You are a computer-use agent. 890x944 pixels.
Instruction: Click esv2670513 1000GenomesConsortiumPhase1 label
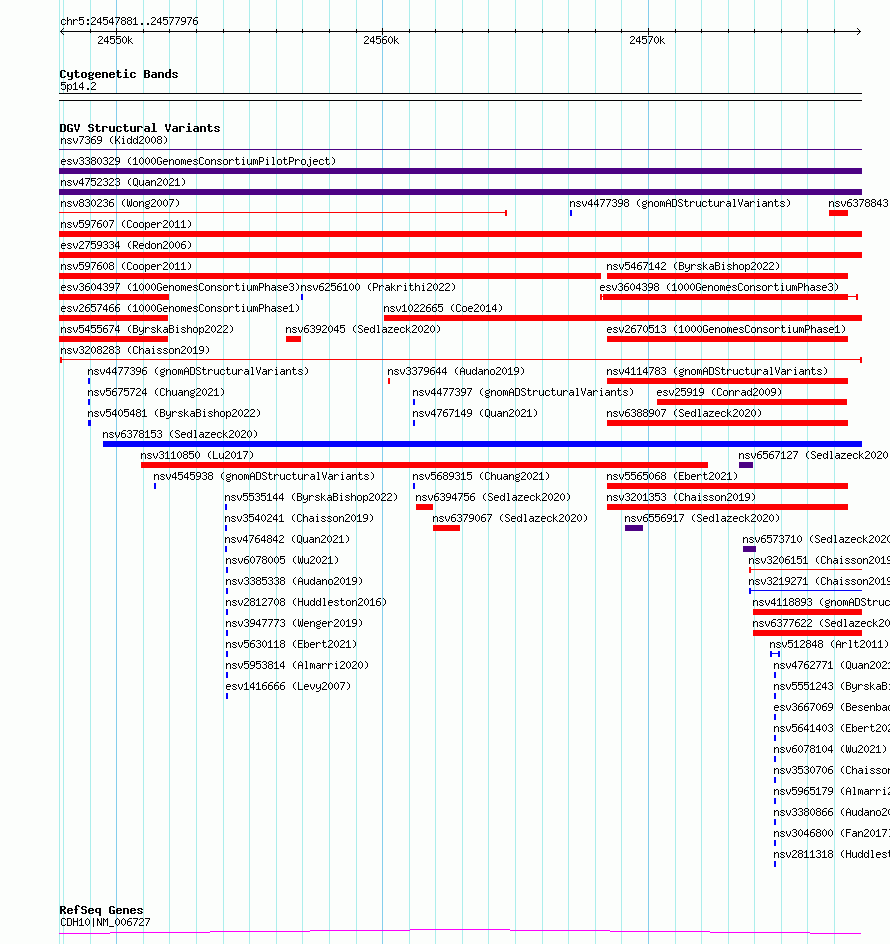pos(726,330)
